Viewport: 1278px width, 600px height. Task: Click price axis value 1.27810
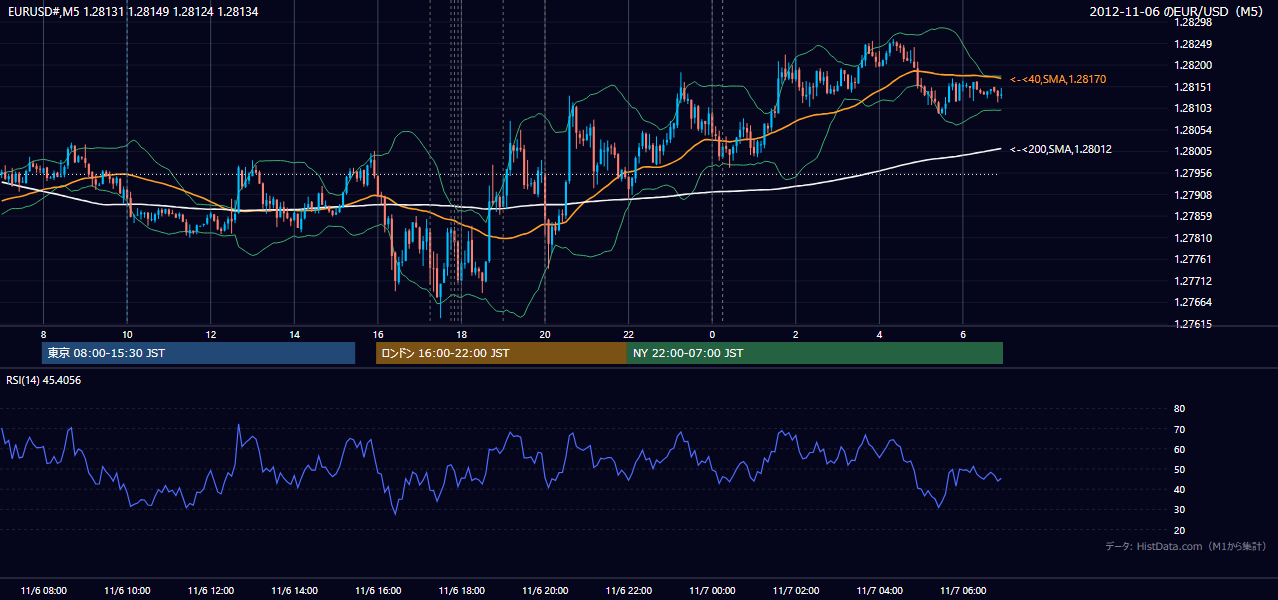coord(1193,238)
